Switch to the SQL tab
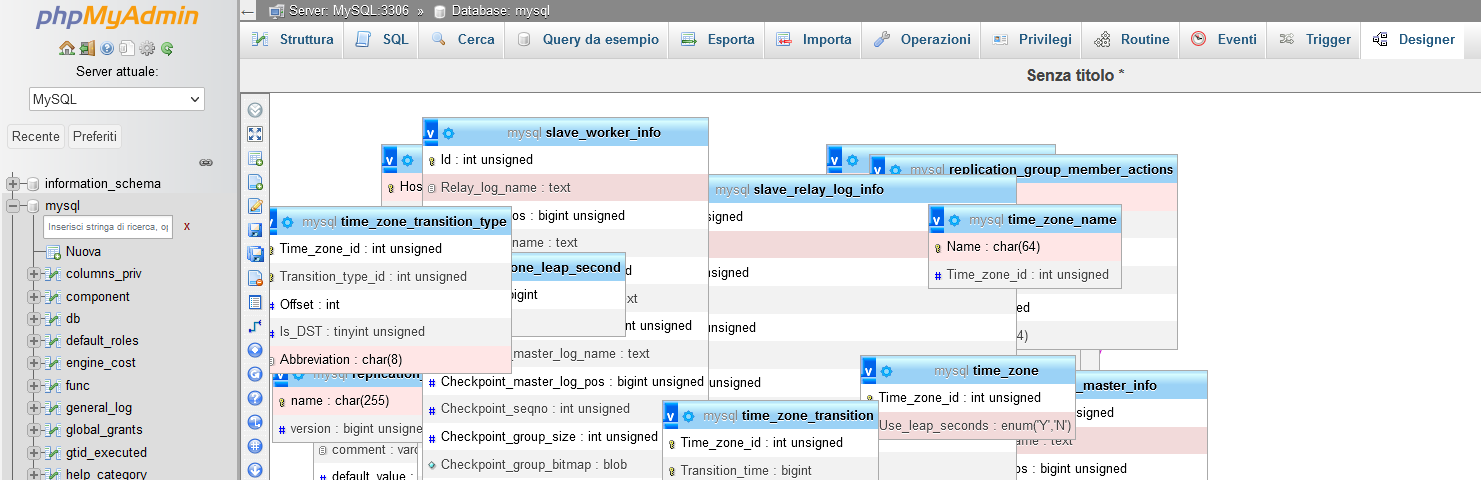 382,40
